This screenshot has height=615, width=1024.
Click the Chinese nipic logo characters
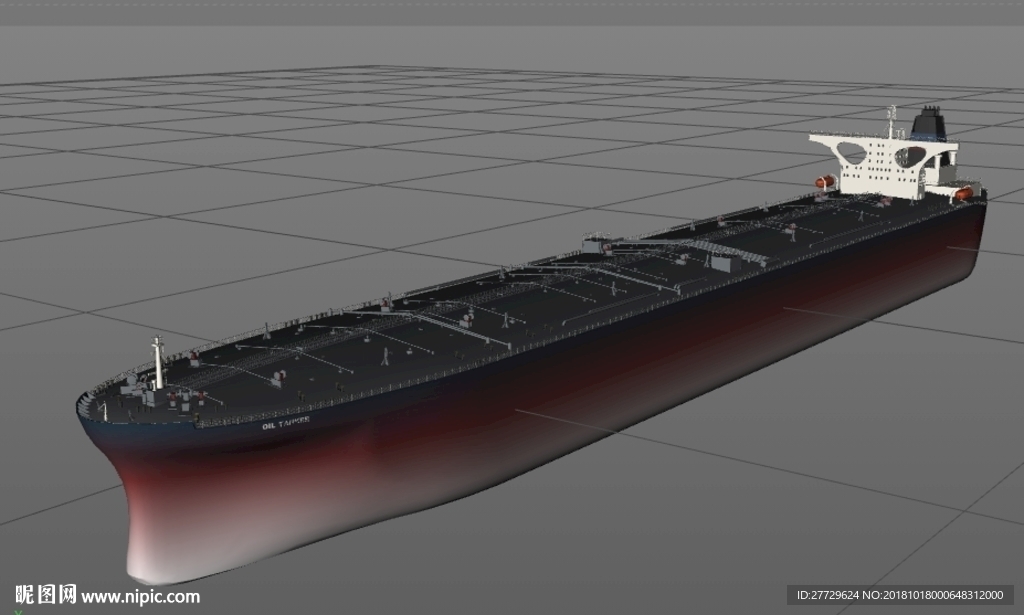46,595
